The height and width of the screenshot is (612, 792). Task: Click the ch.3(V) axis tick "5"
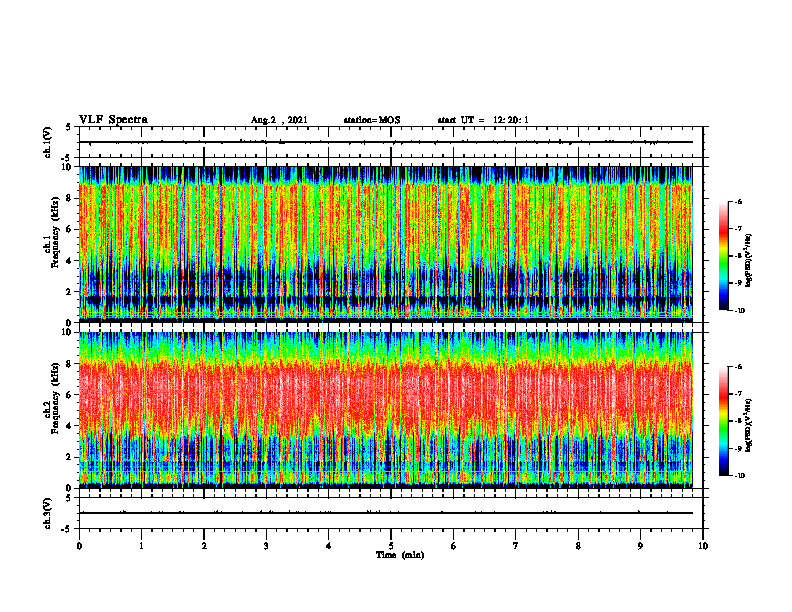69,498
